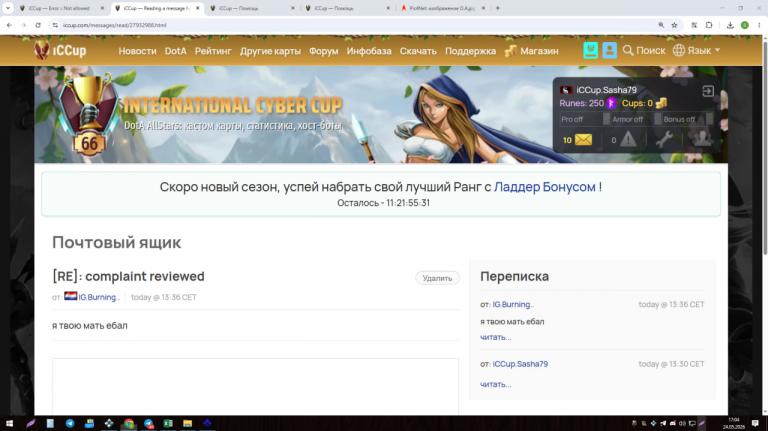Open the Другие карты menu

[270, 51]
